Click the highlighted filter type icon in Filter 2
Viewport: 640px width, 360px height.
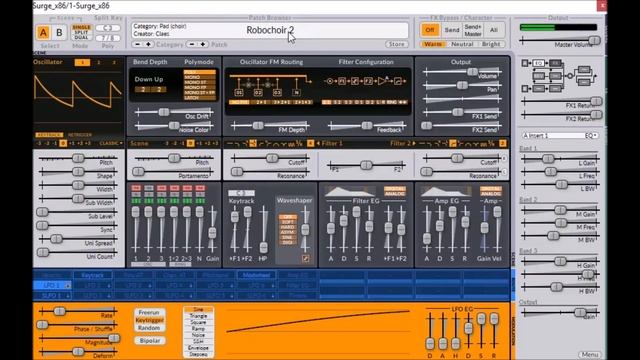[452, 143]
